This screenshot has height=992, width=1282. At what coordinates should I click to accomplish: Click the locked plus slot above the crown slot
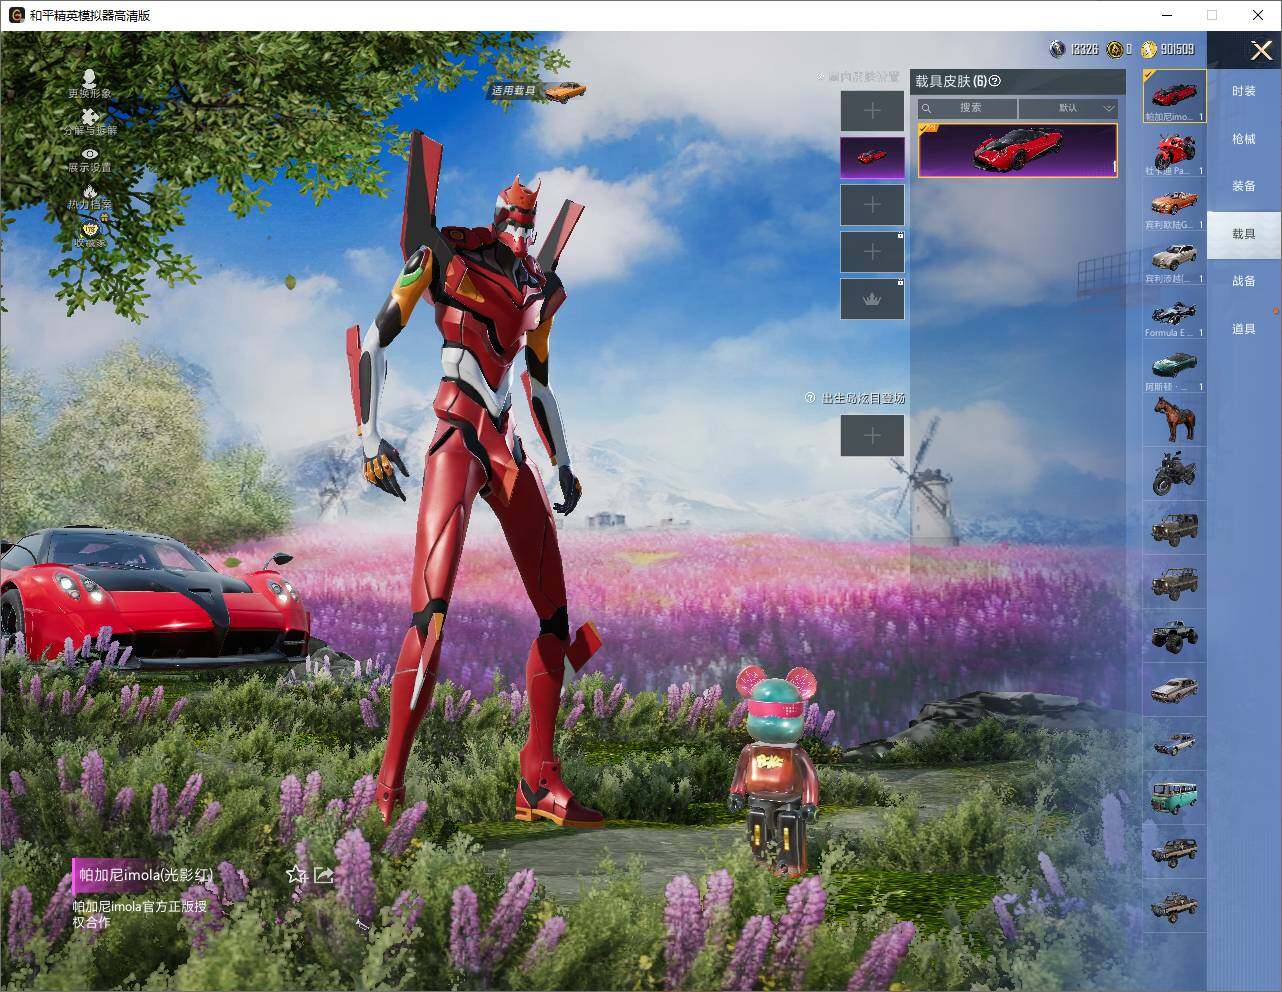872,252
